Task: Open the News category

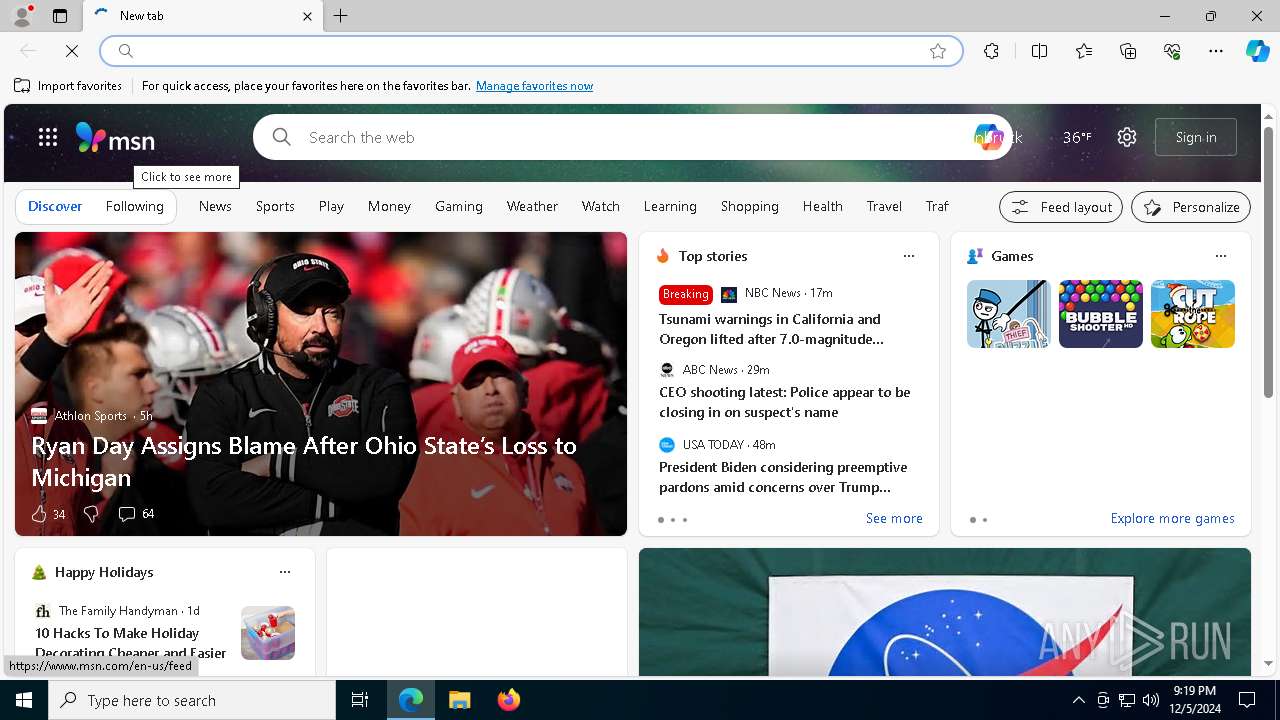Action: click(x=215, y=206)
